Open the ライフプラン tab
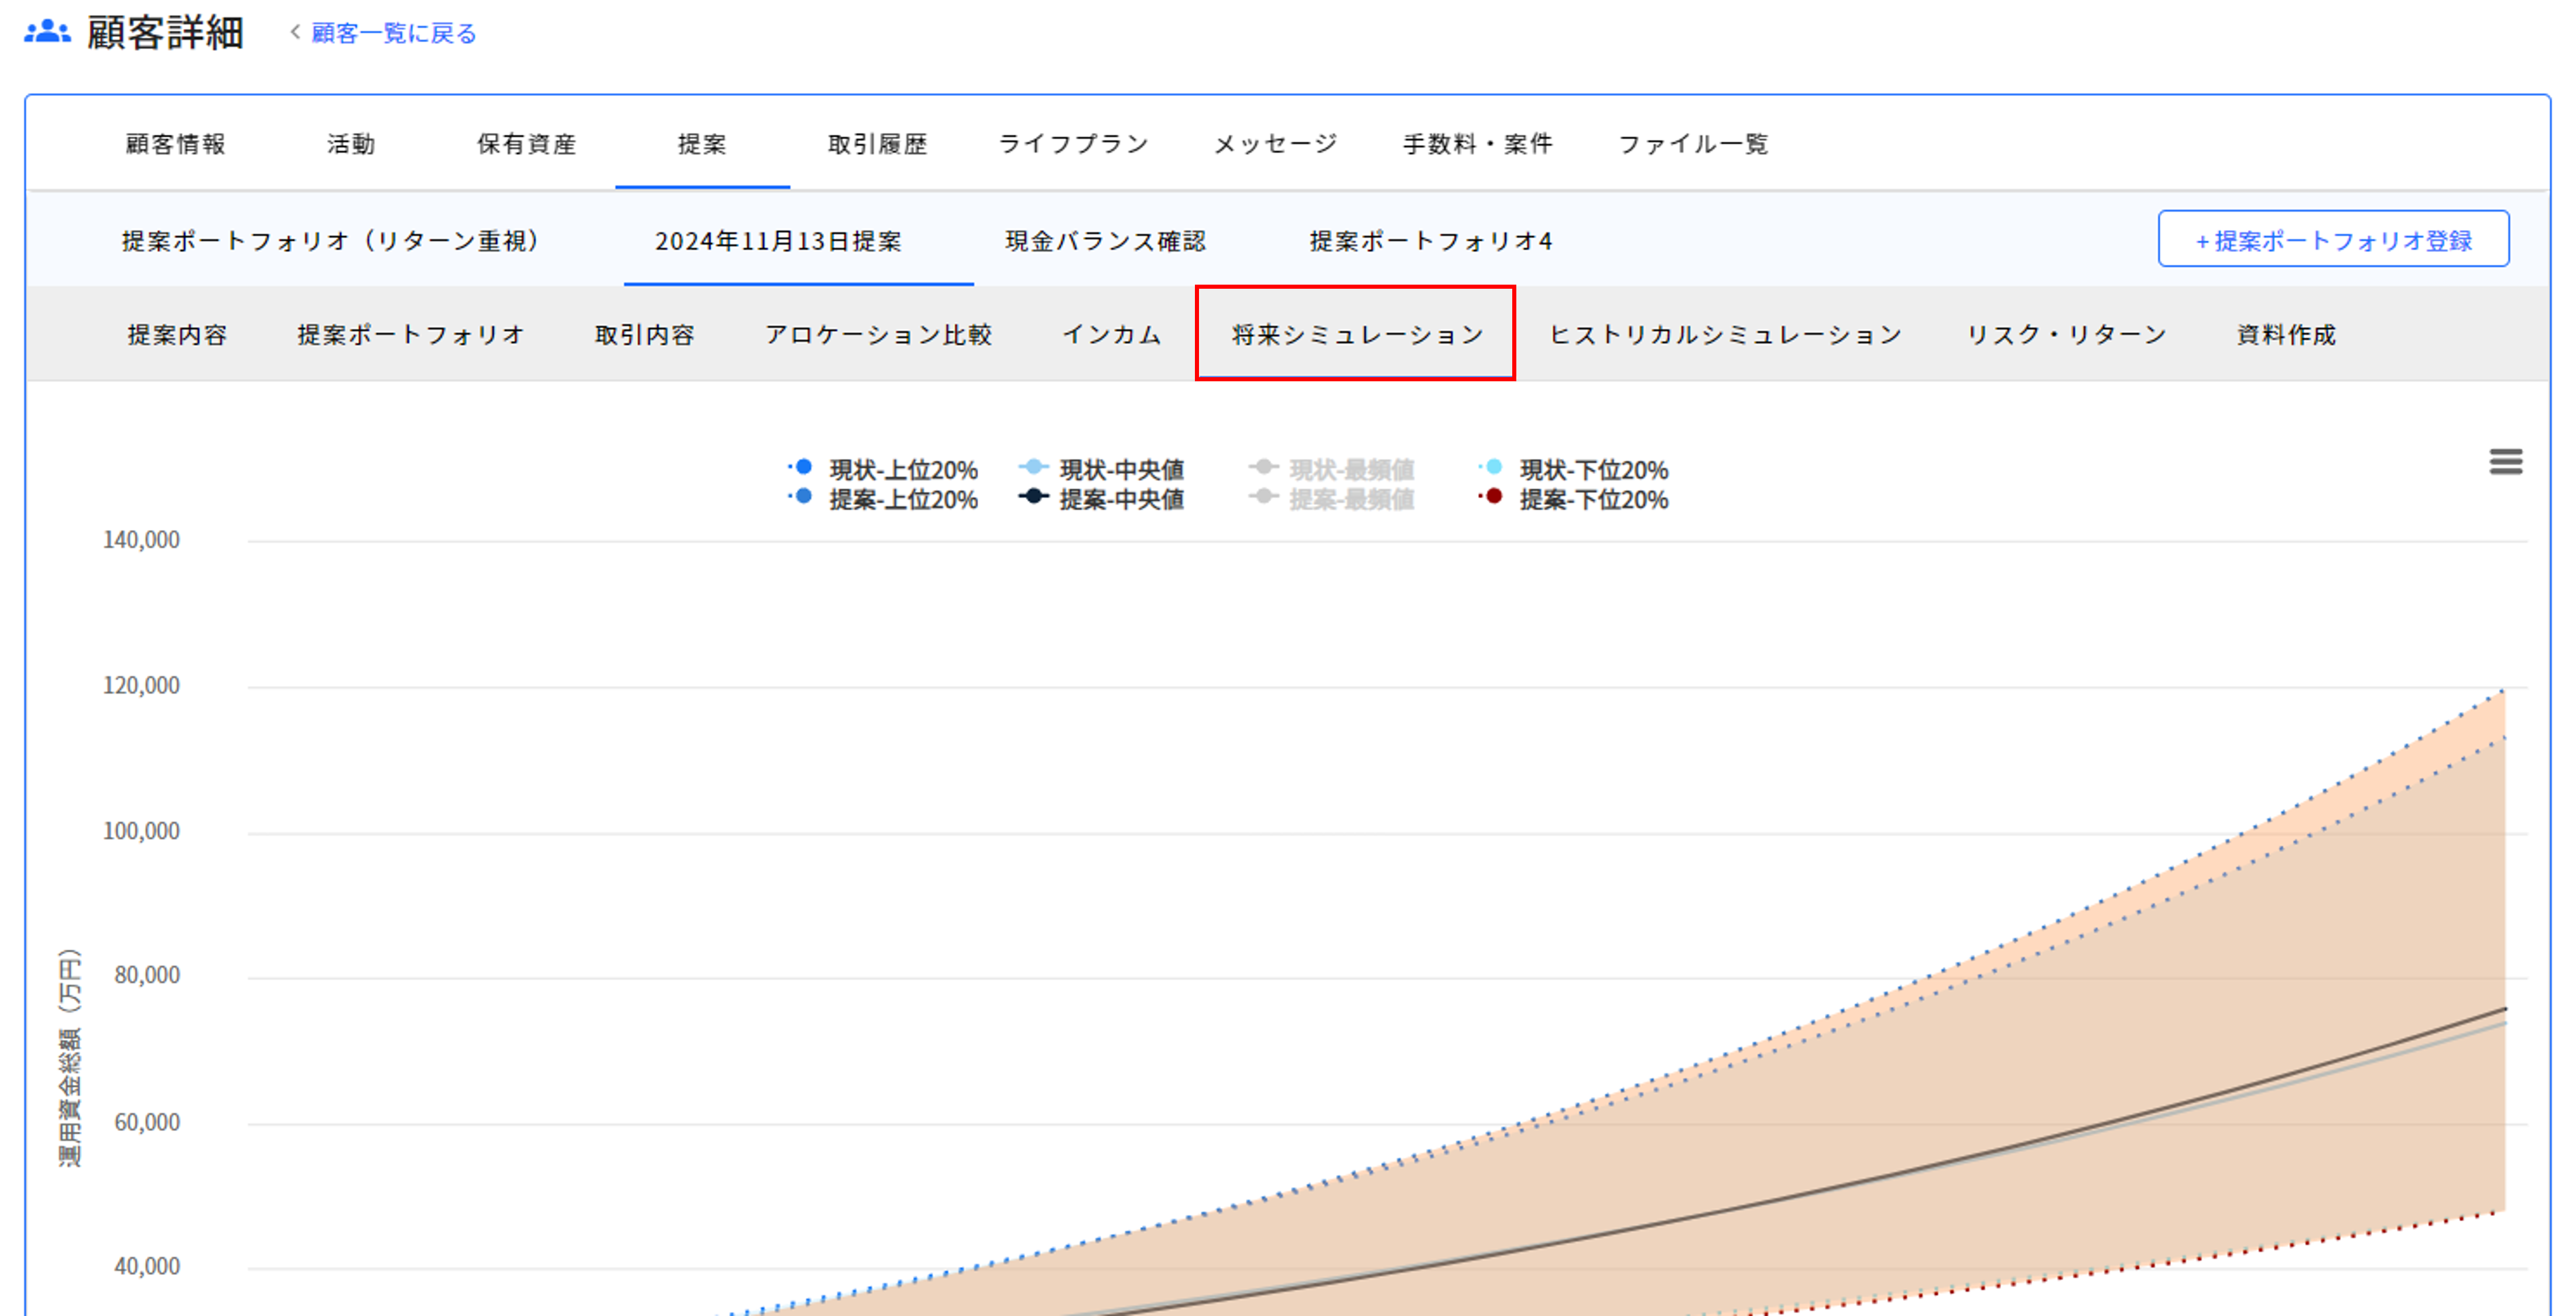This screenshot has width=2576, height=1316. tap(1073, 144)
